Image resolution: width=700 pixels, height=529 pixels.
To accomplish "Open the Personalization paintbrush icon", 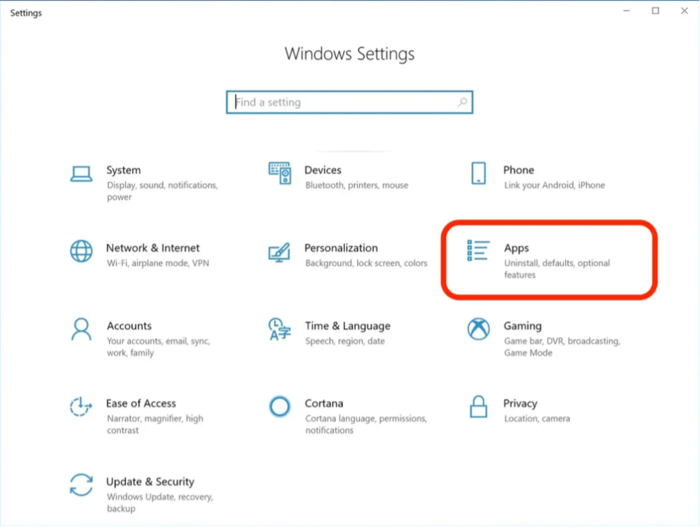I will point(279,251).
